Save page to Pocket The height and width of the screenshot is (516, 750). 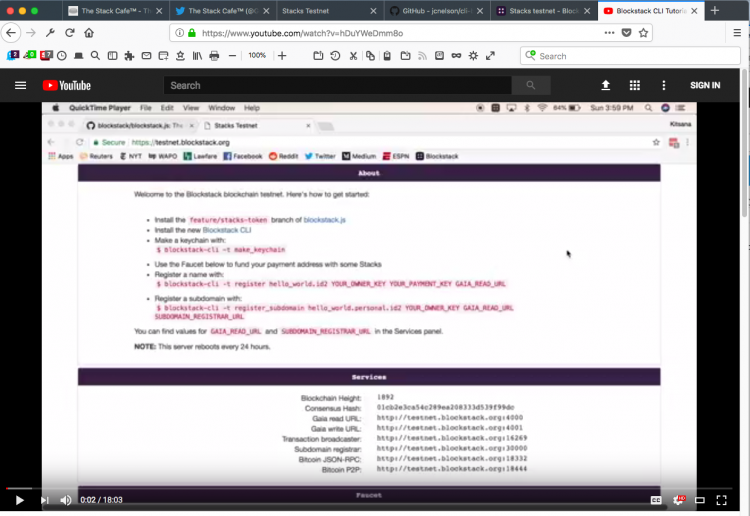626,33
